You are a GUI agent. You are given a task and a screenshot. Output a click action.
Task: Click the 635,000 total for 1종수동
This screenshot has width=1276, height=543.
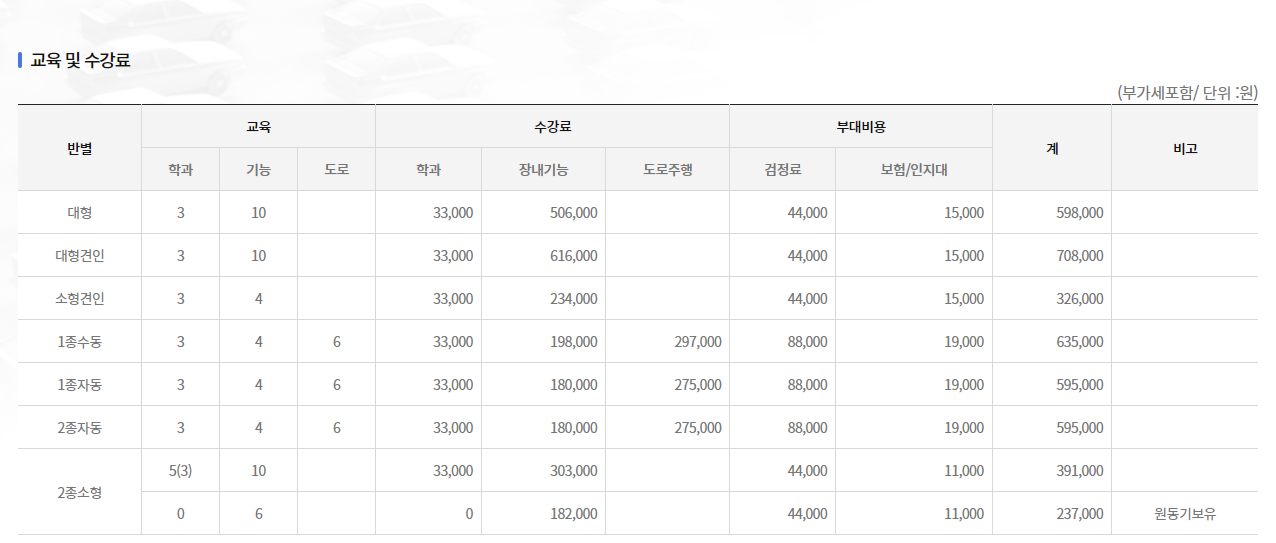tap(1080, 342)
